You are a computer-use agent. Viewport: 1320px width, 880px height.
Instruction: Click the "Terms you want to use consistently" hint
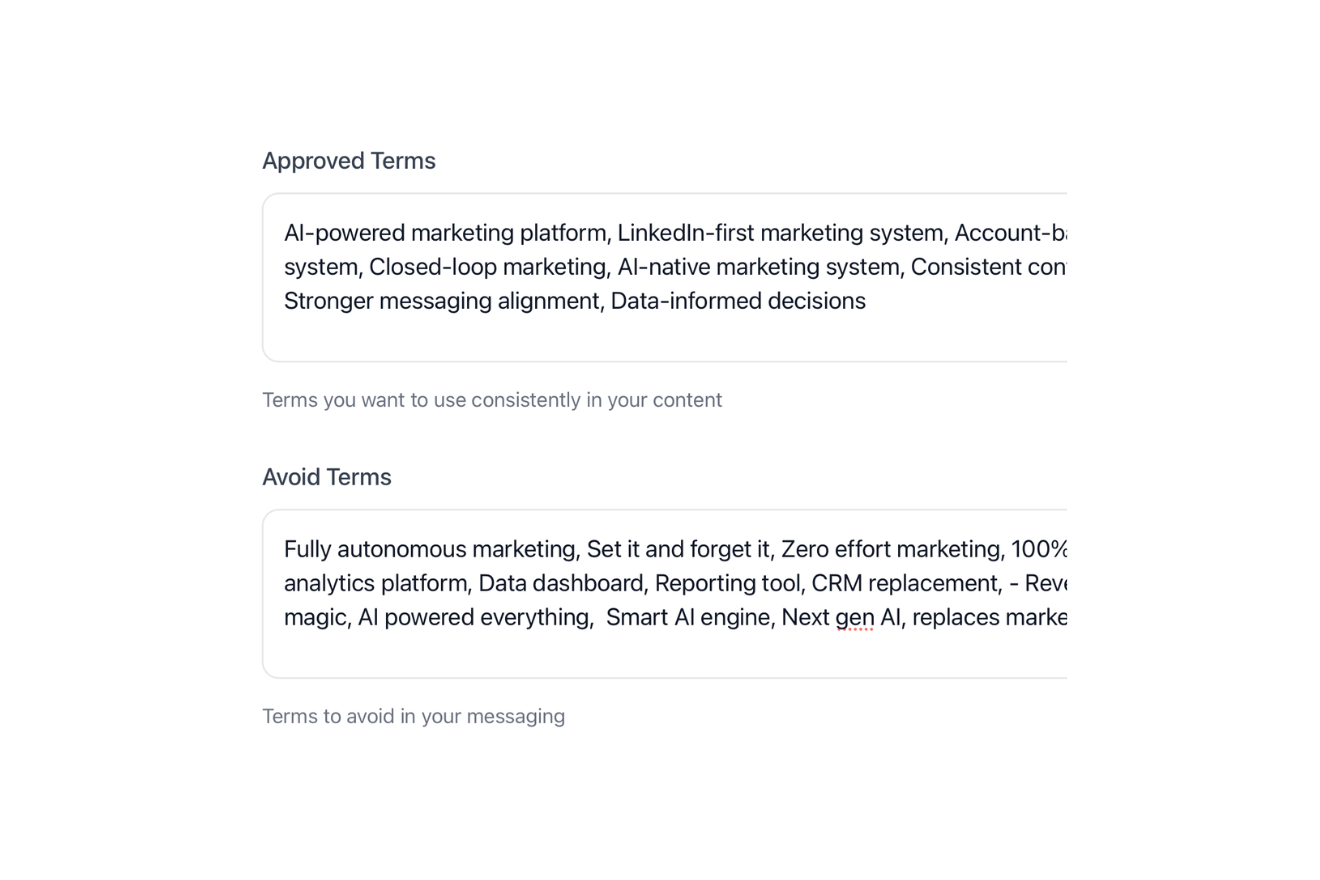492,400
